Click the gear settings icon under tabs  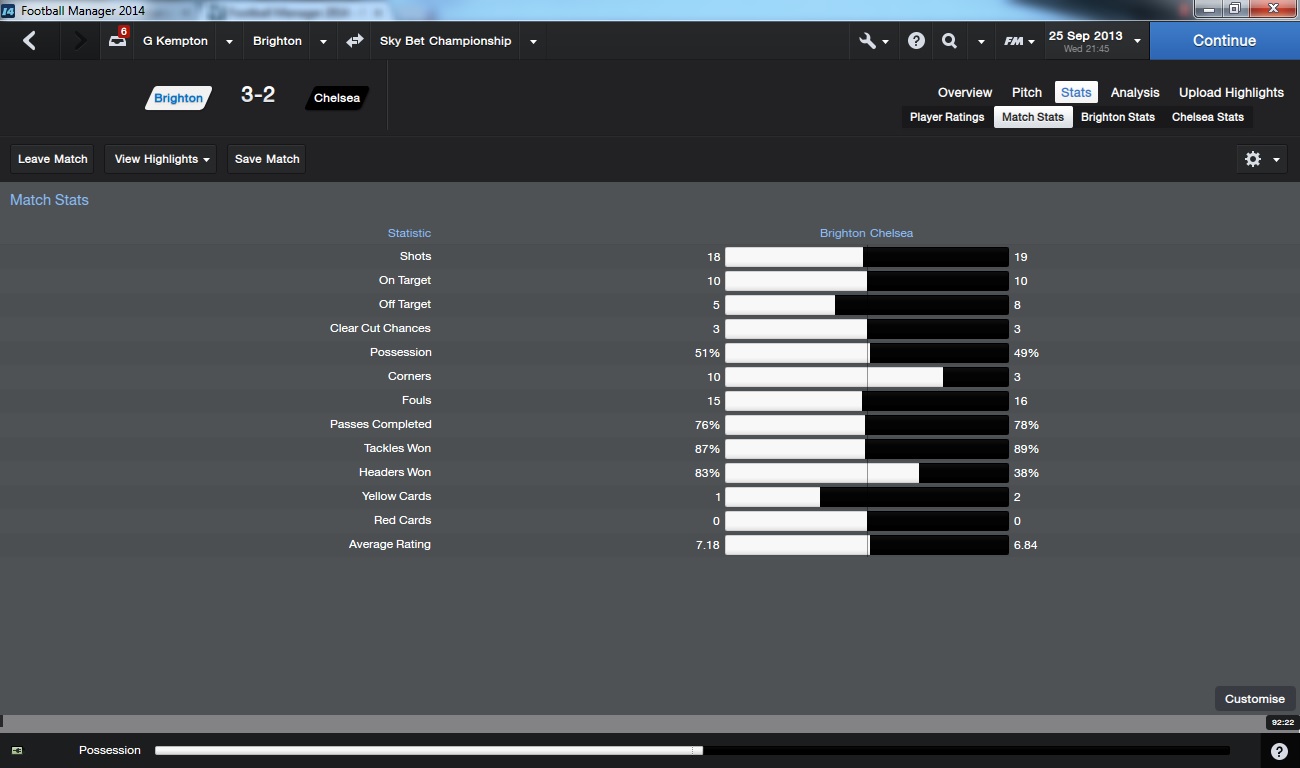[1252, 159]
